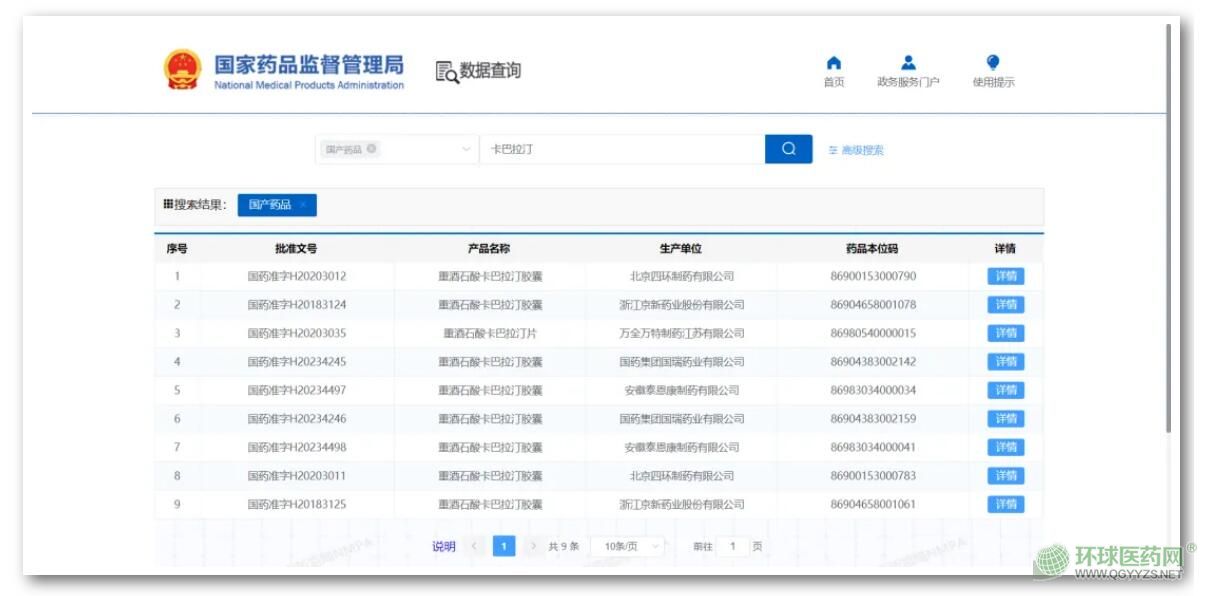Click the 数据查询 data query icon
This screenshot has width=1208, height=596.
pyautogui.click(x=446, y=72)
